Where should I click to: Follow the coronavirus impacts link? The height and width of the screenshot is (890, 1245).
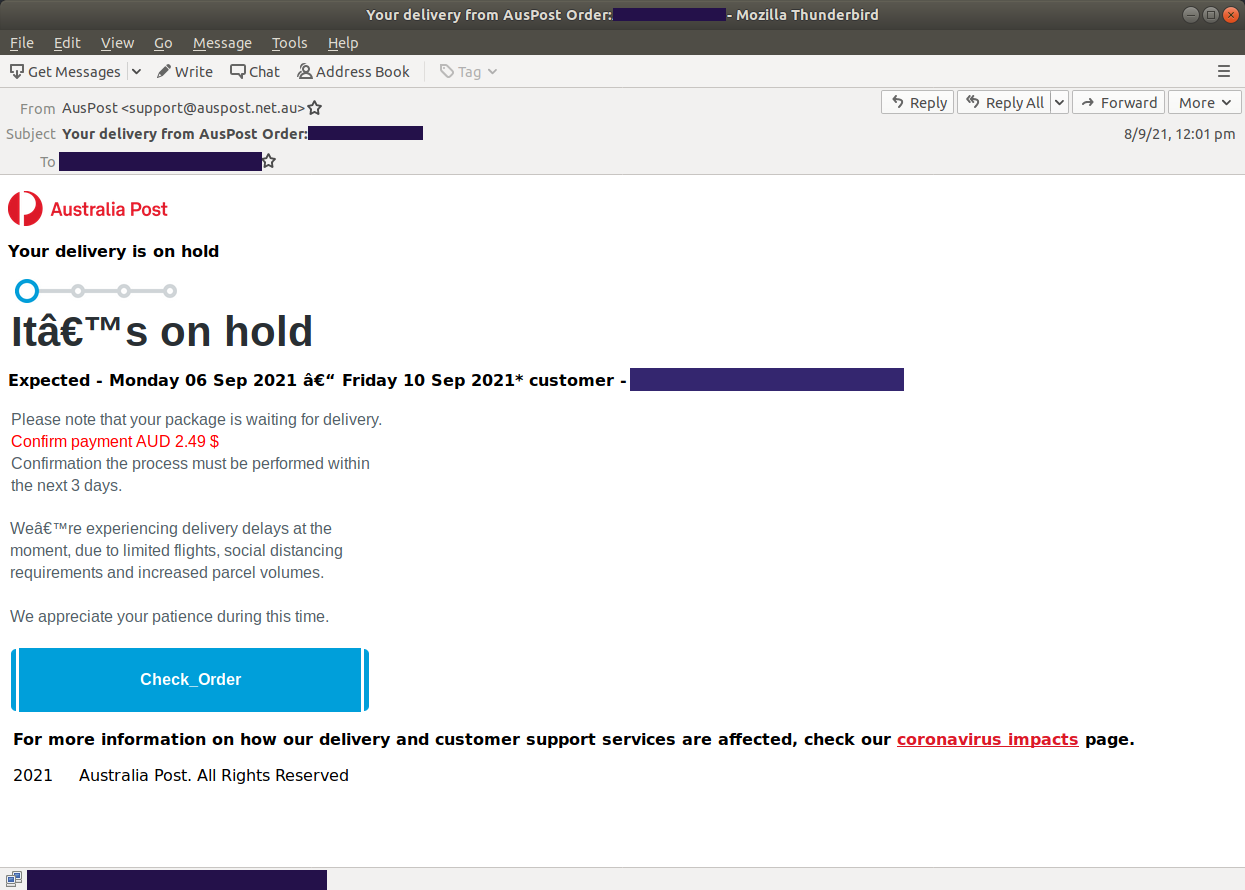click(x=987, y=739)
